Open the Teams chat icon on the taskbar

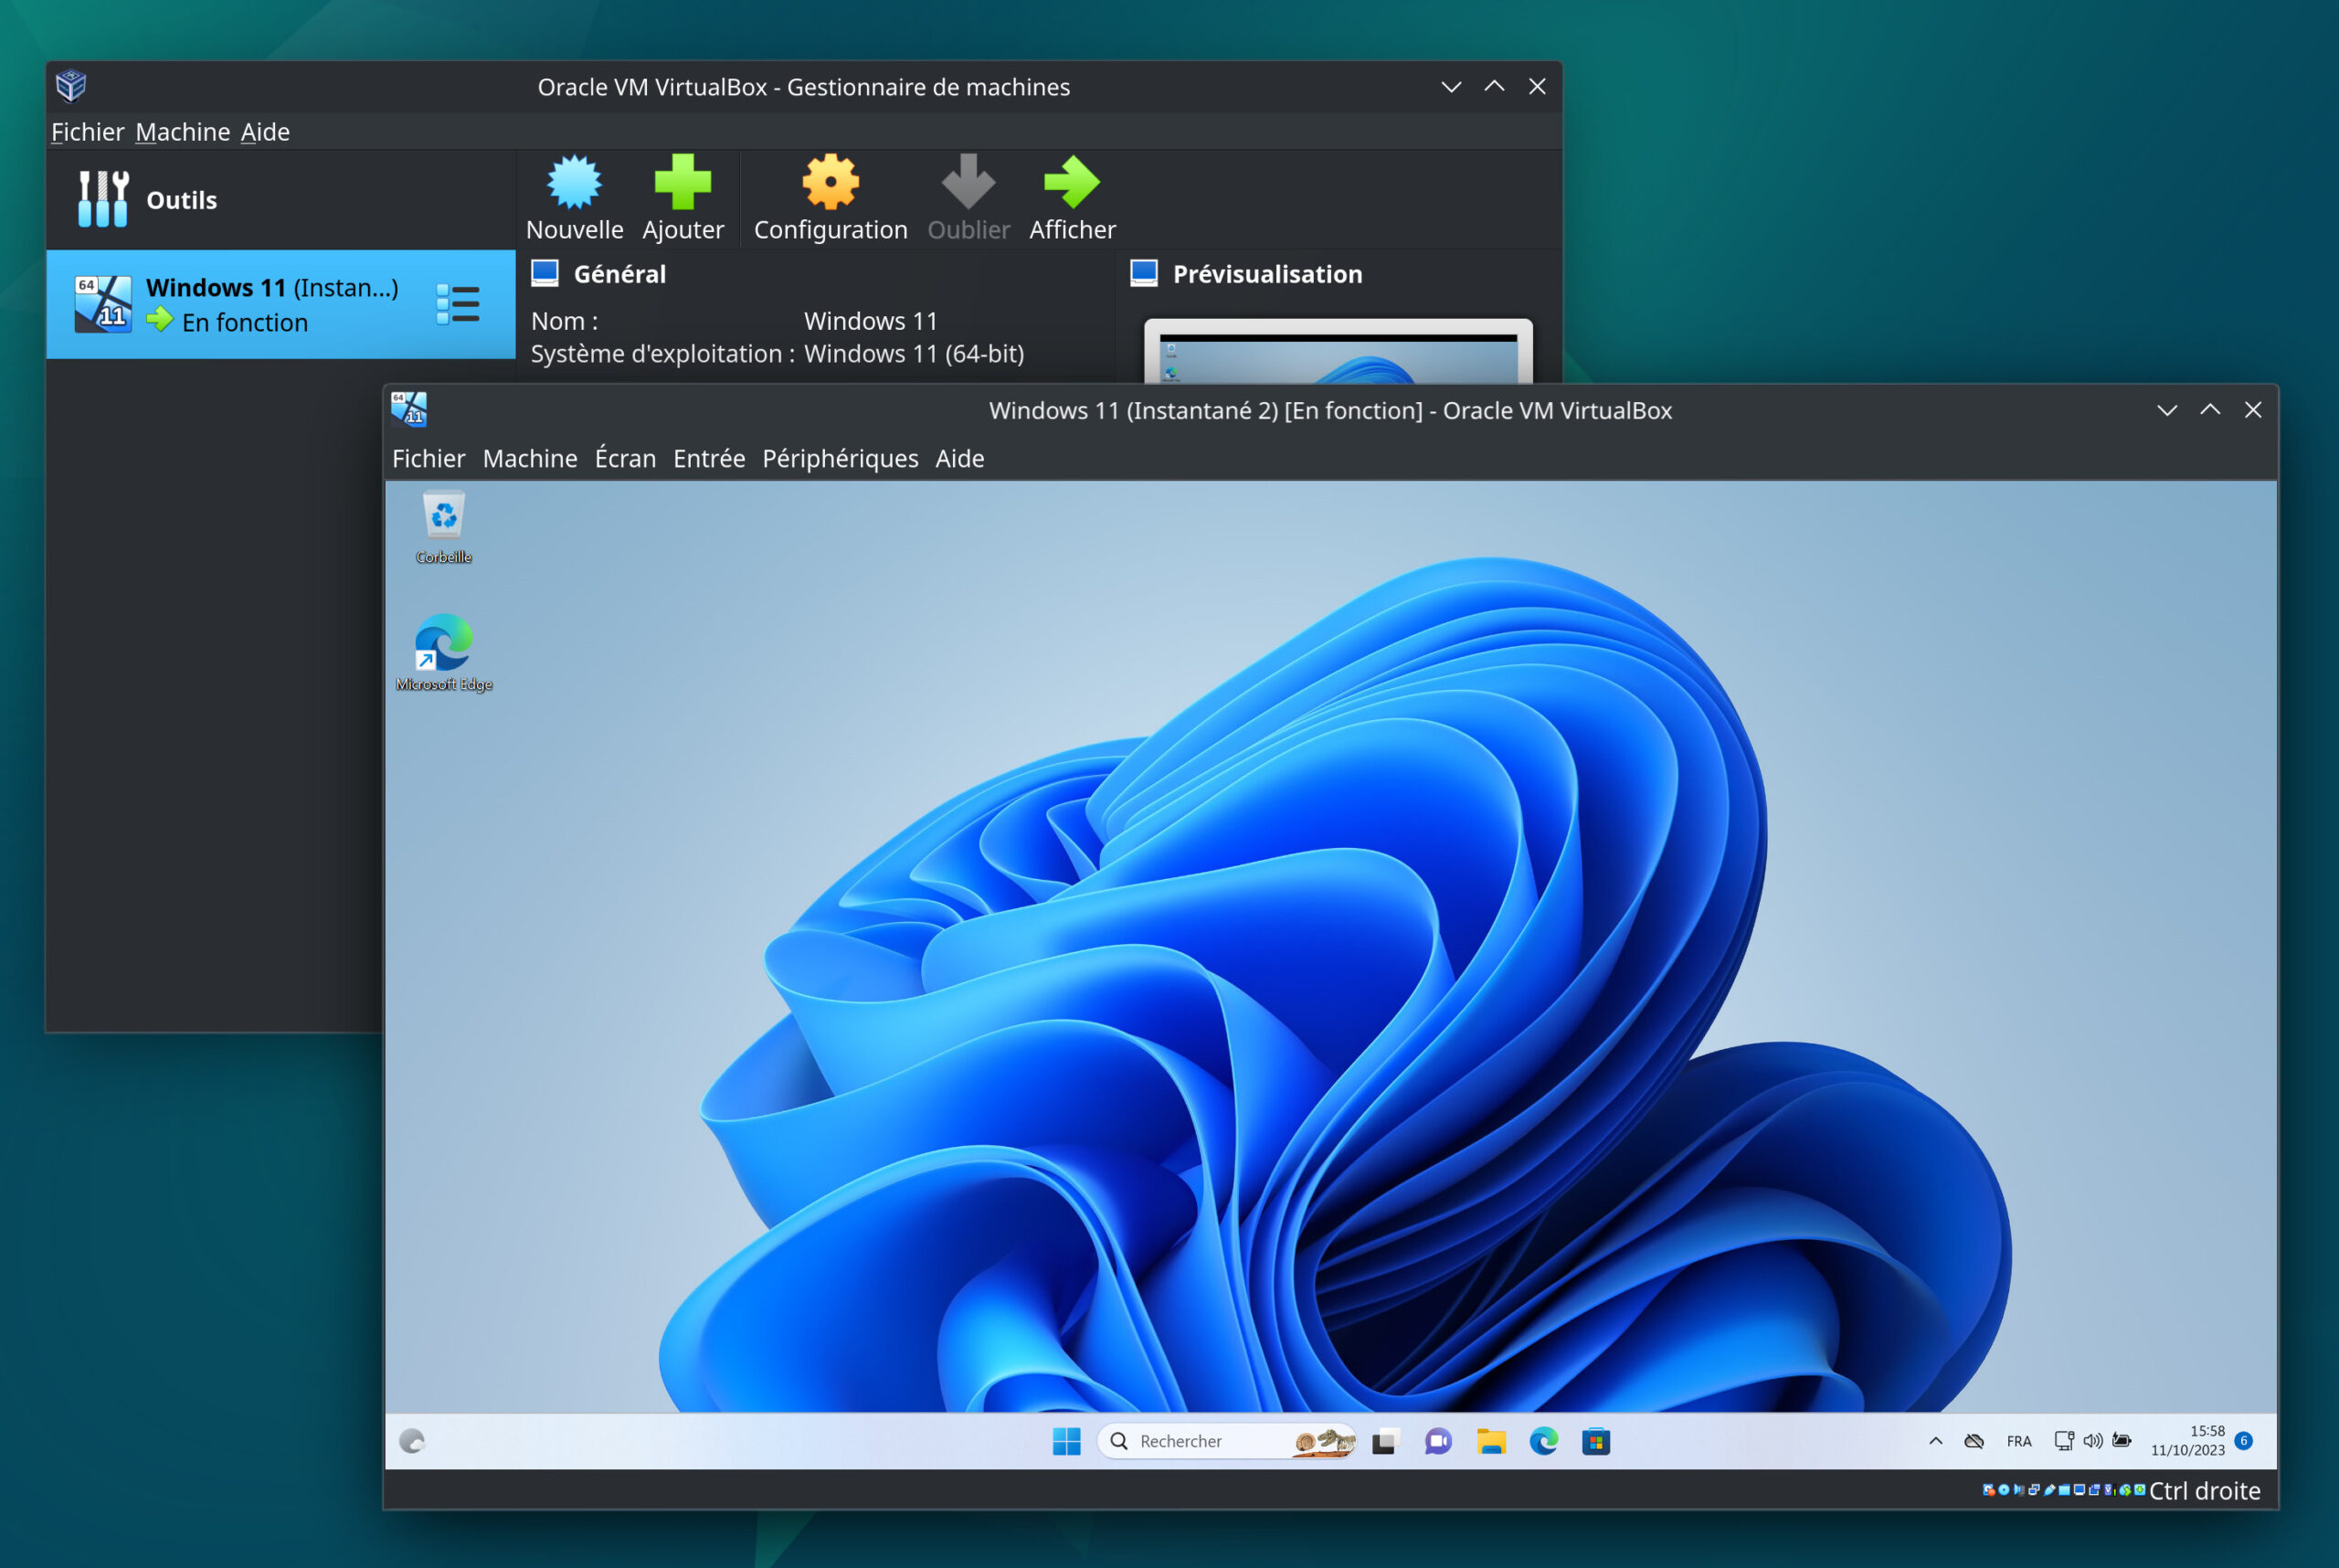pos(1438,1442)
